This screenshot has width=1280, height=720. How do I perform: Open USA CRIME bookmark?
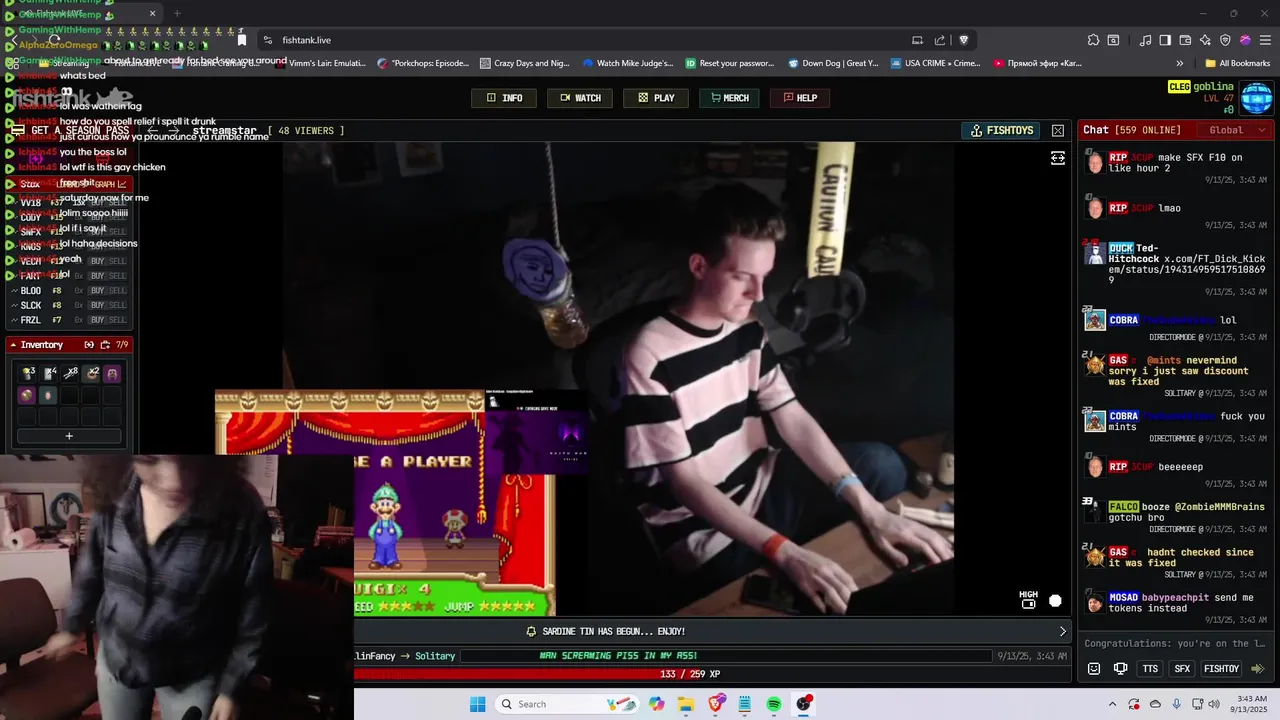pos(935,63)
